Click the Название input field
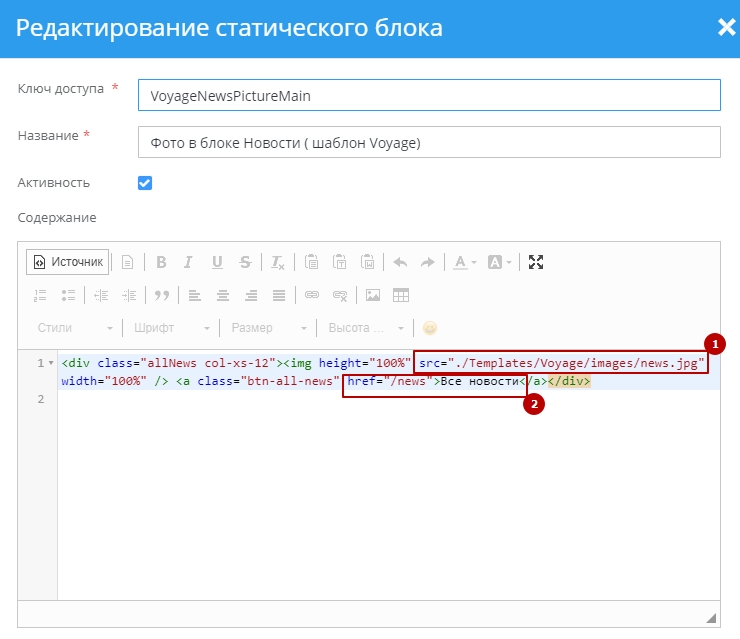Screen dimensions: 740x639 coord(429,142)
